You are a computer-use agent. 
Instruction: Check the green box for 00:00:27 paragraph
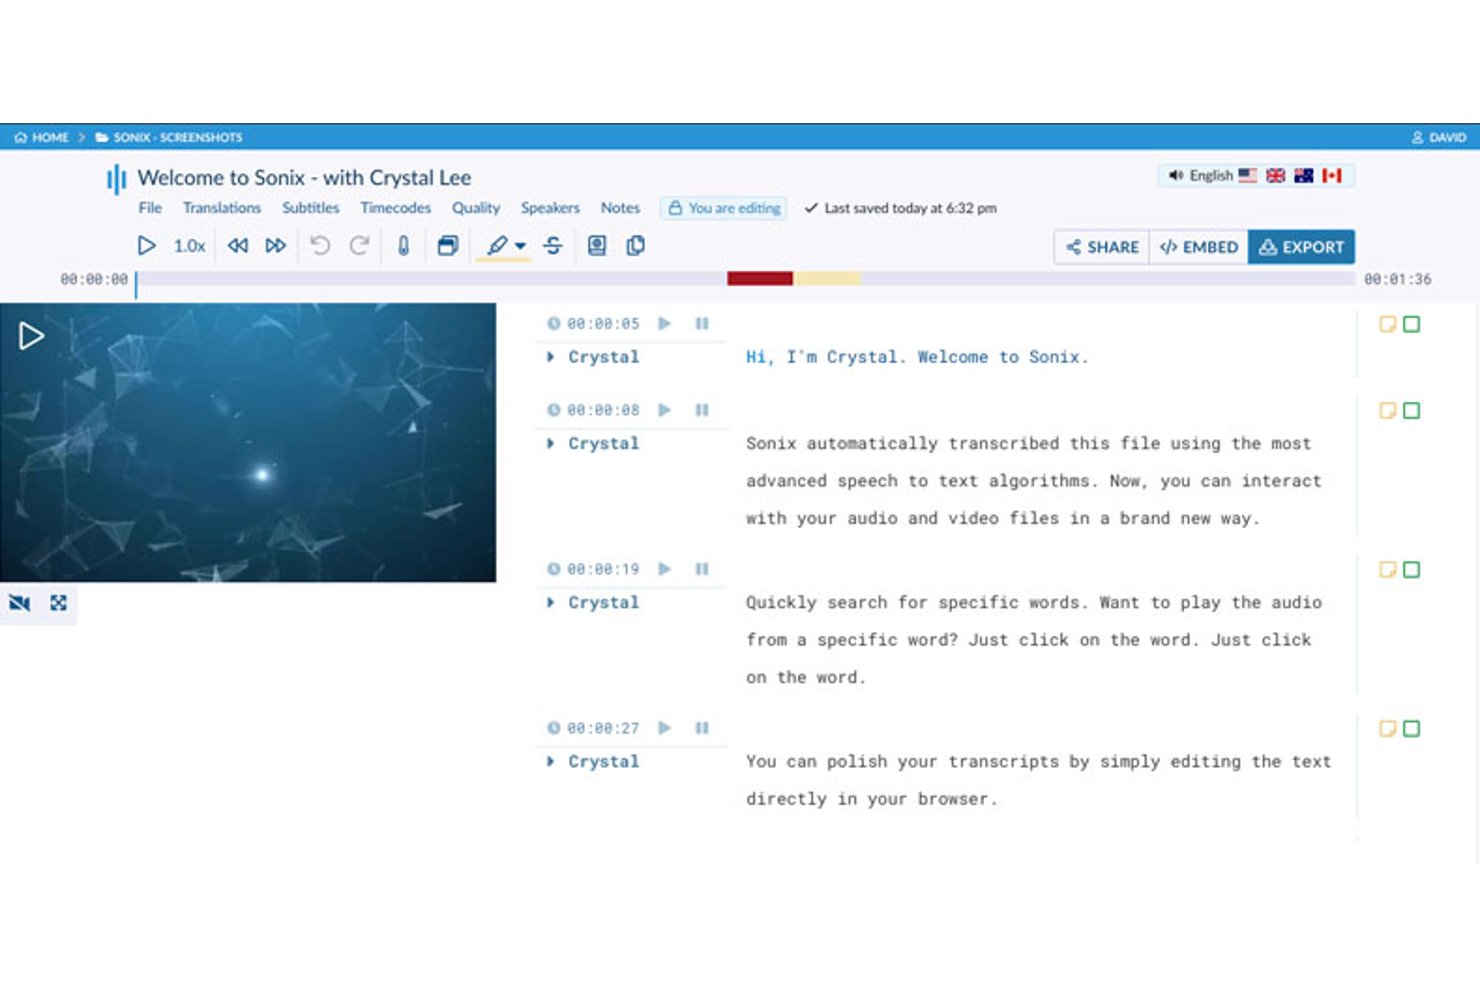1411,729
